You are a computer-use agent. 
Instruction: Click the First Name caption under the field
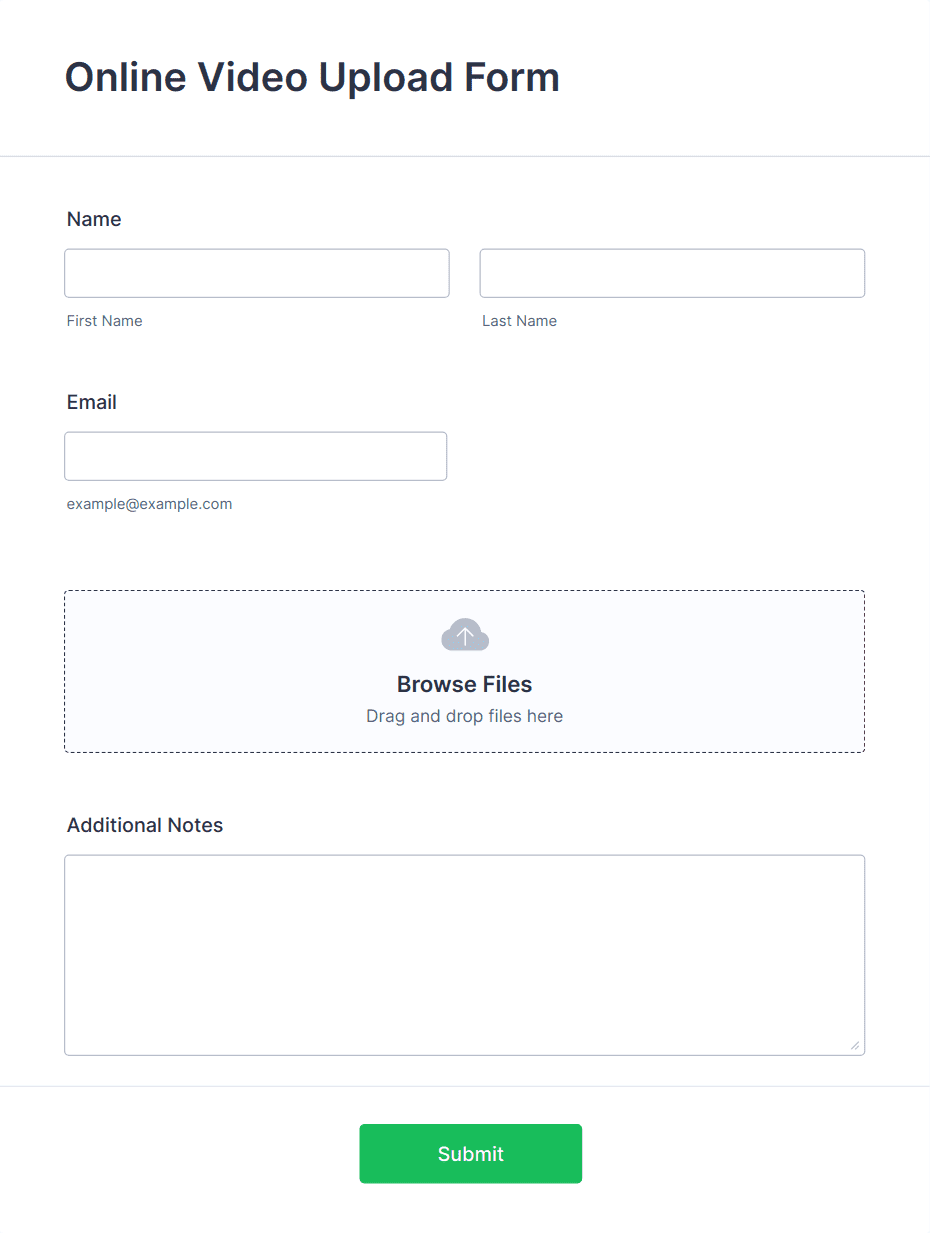(x=104, y=321)
